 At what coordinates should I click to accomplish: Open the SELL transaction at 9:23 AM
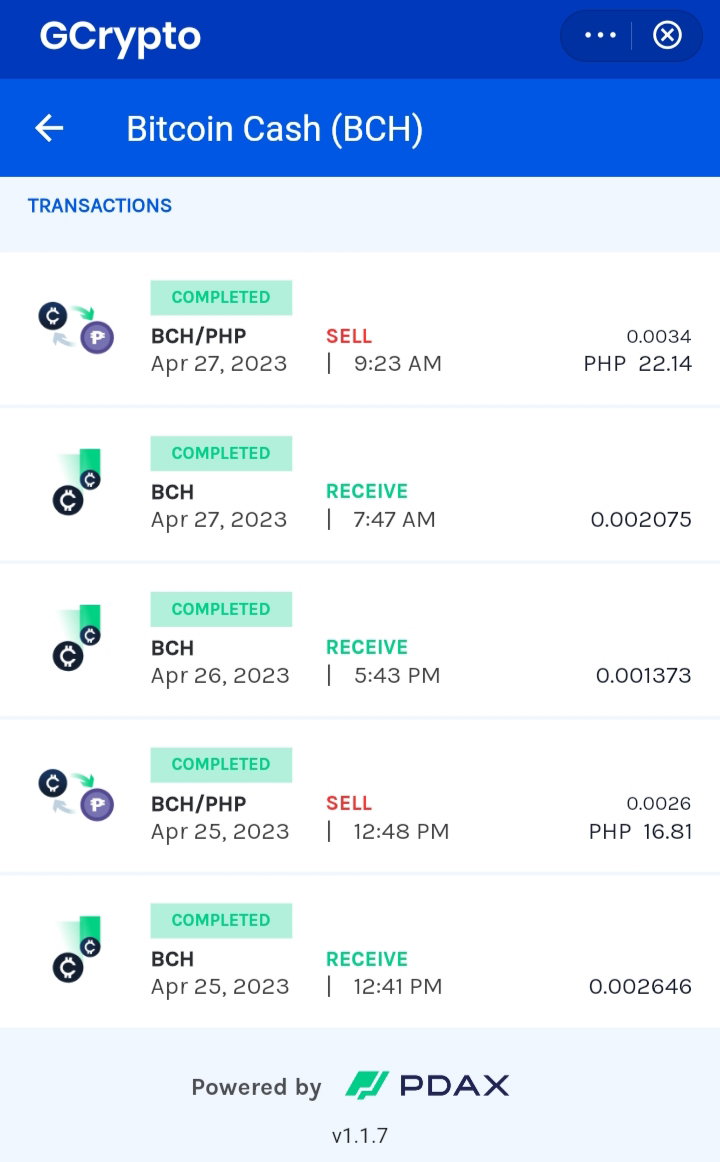pos(360,329)
